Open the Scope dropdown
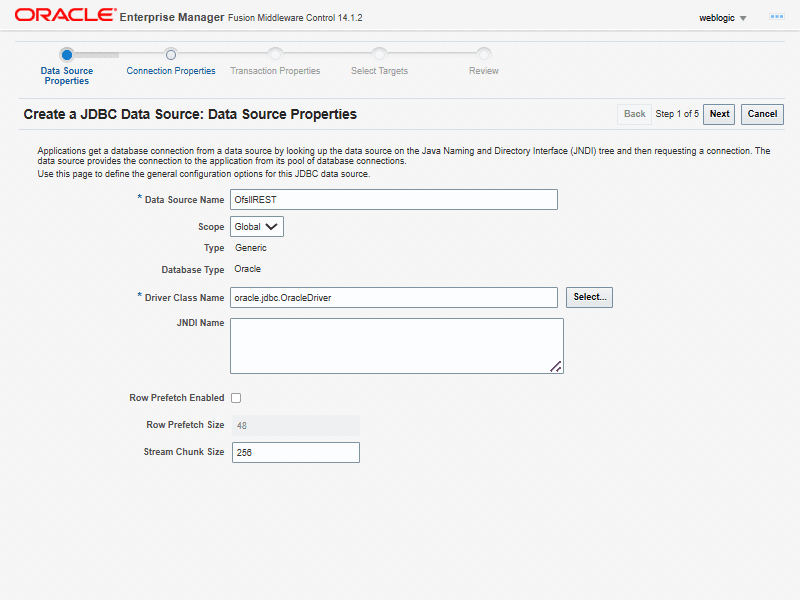 257,227
